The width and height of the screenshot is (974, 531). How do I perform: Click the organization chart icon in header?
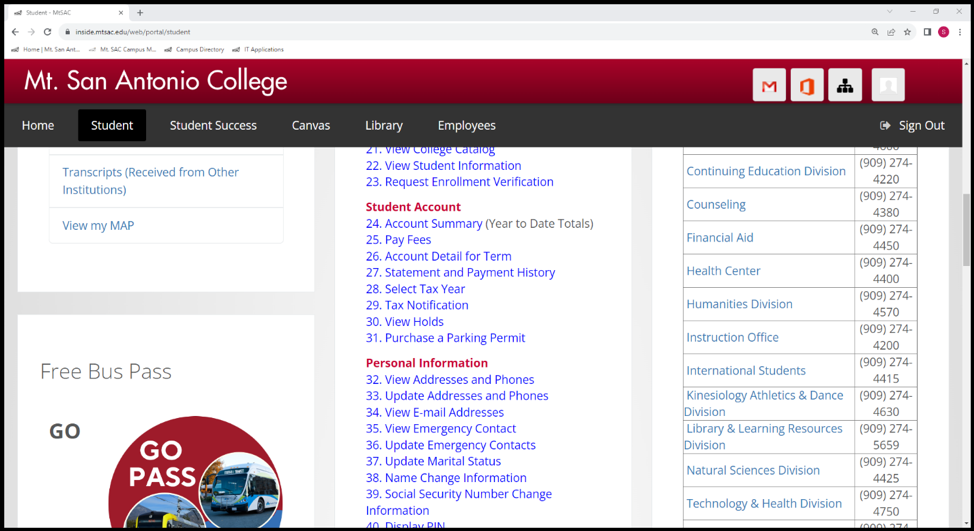(x=845, y=85)
